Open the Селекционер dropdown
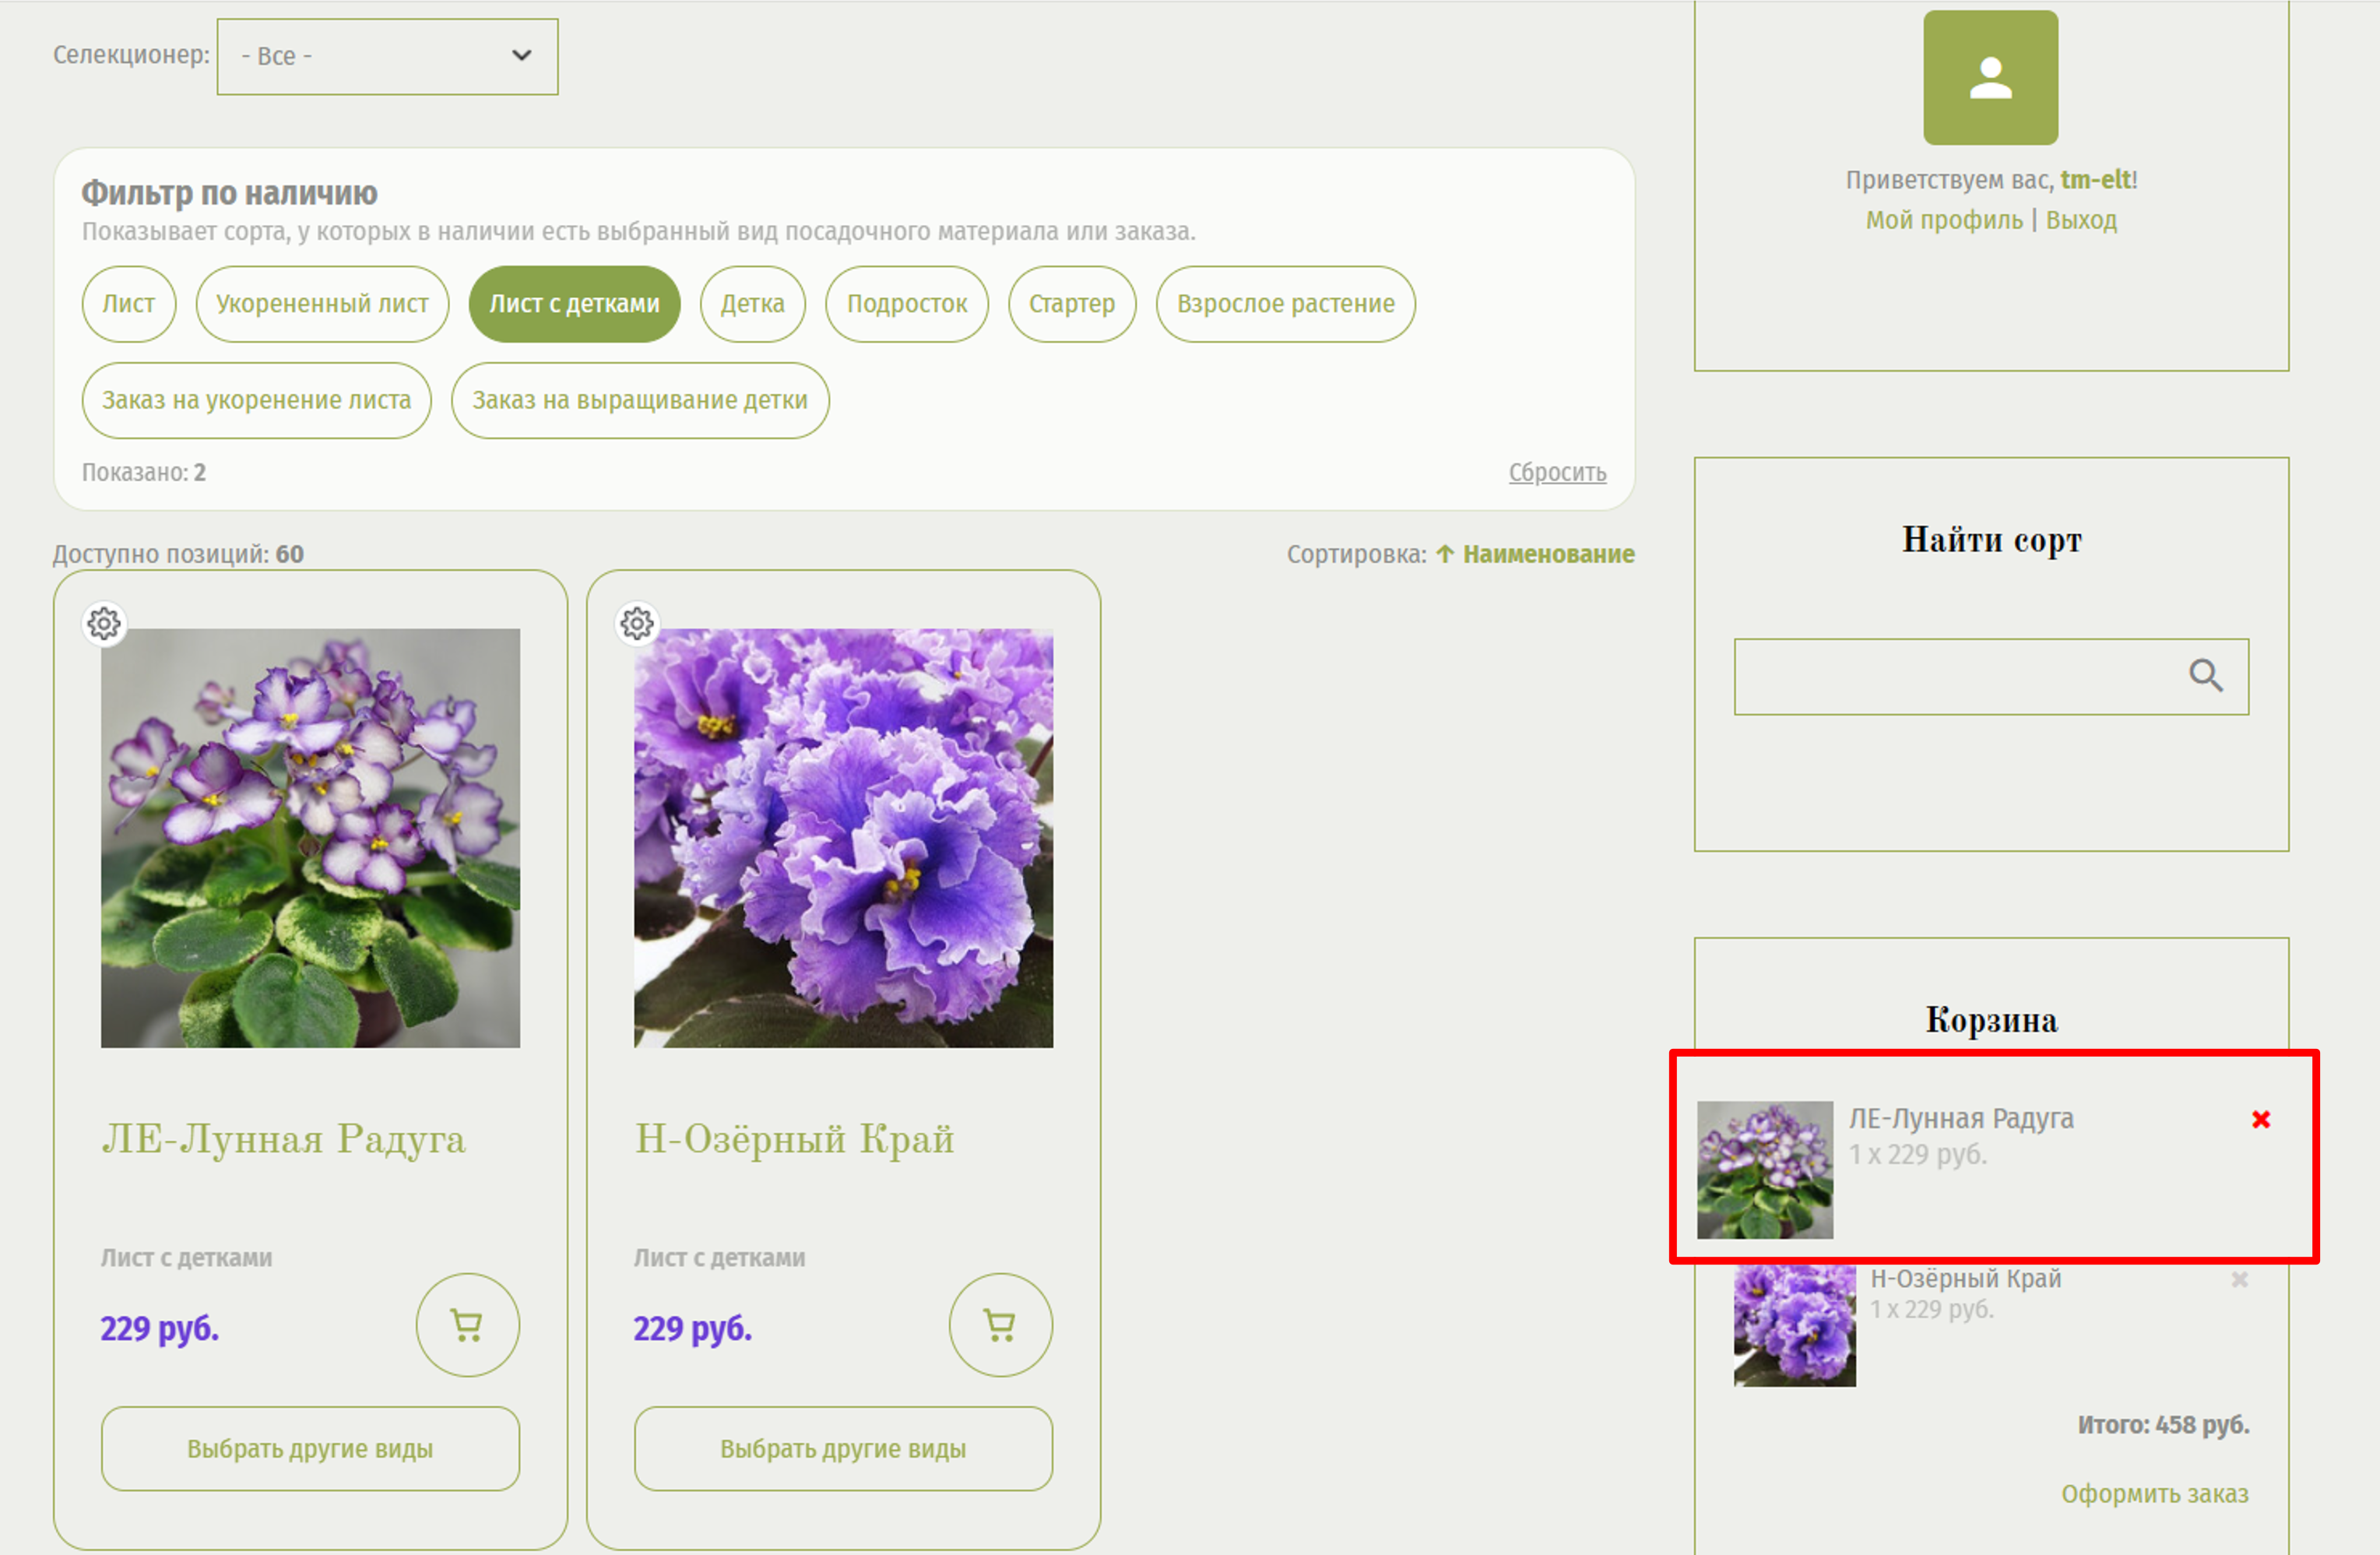The height and width of the screenshot is (1555, 2380). pos(387,56)
